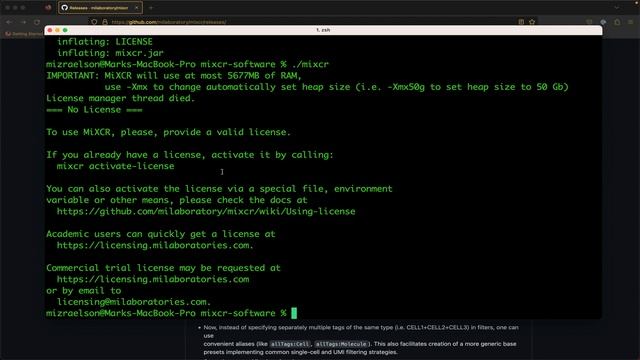Click the browser Forward arrow icon
The image size is (640, 360).
pyautogui.click(x=23, y=22)
